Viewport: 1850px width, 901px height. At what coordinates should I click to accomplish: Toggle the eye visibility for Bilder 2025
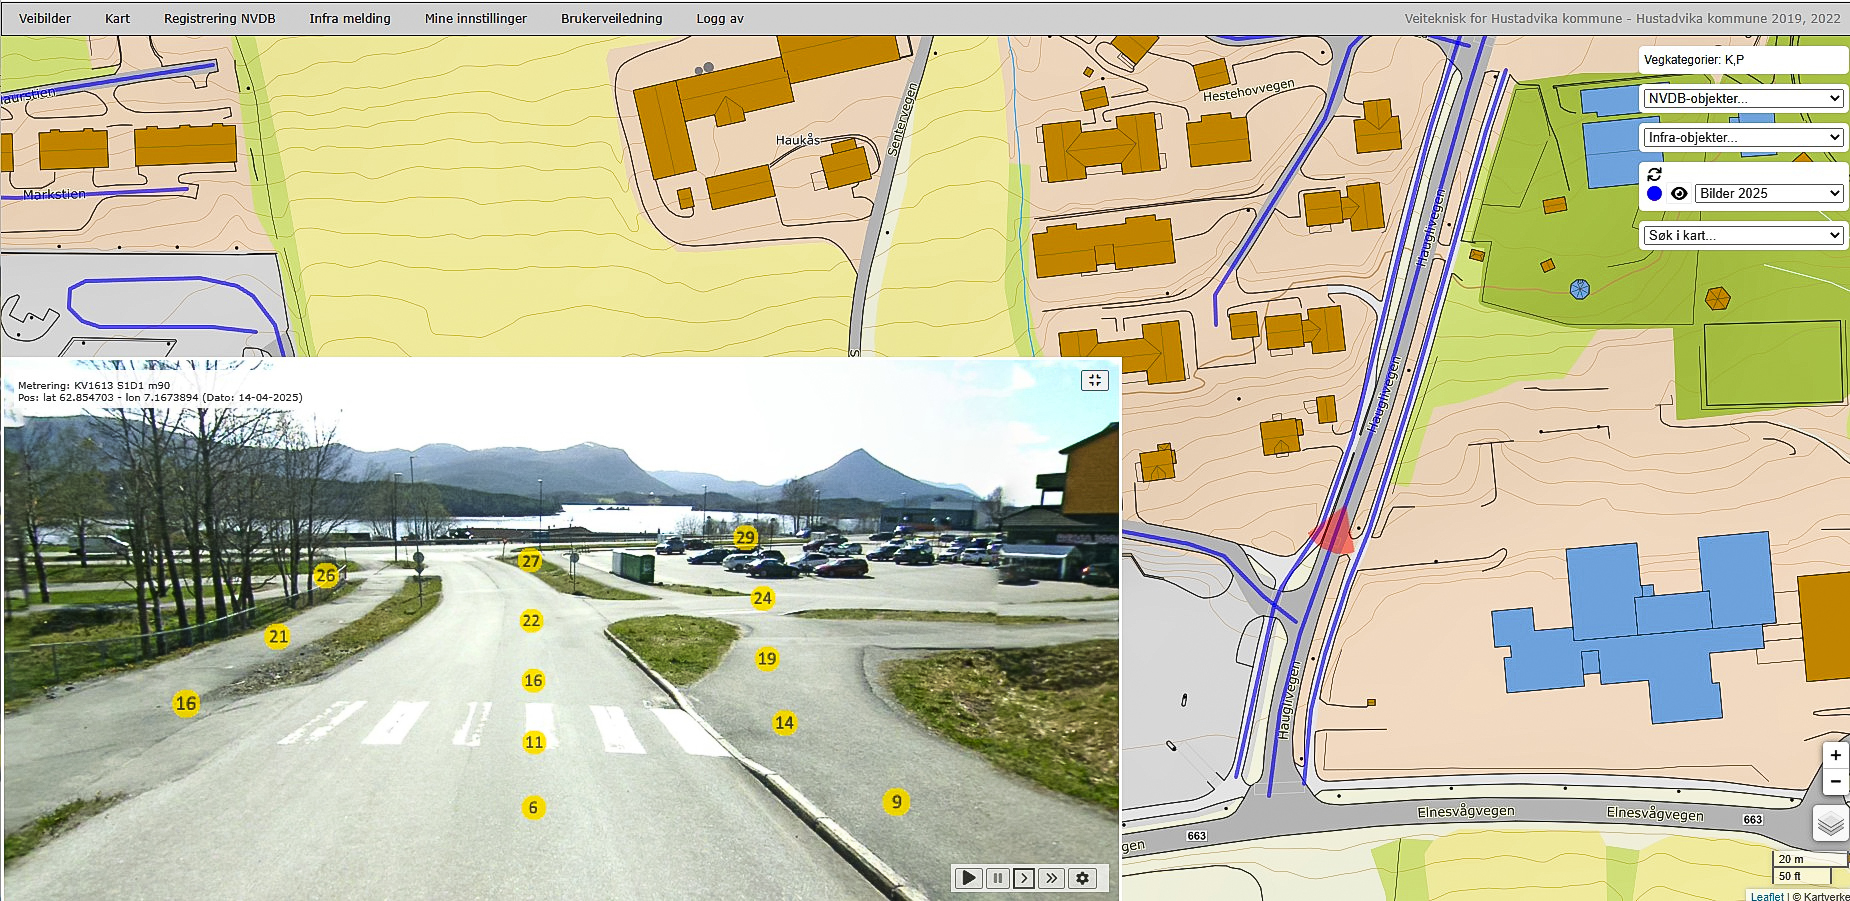[x=1679, y=194]
